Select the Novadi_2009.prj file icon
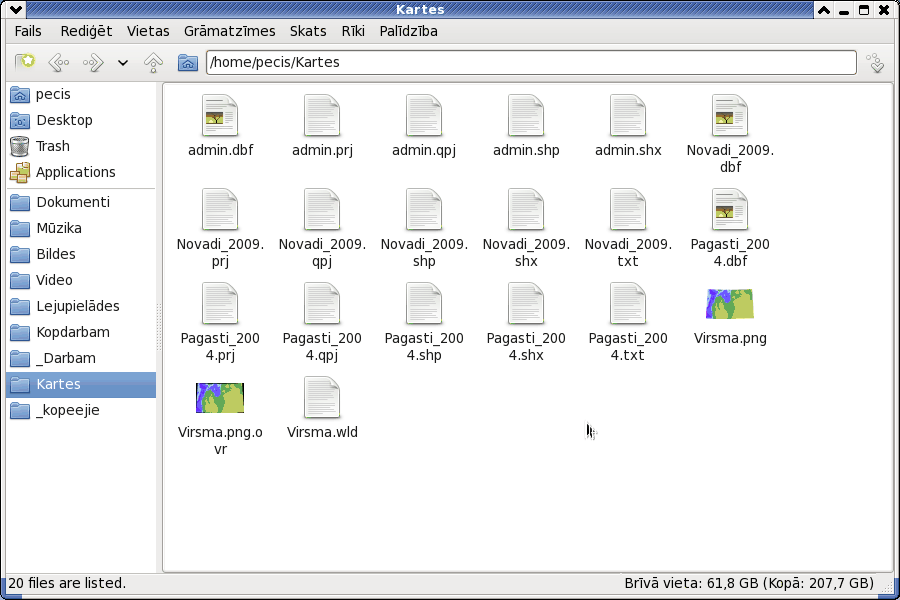The height and width of the screenshot is (600, 900). 220,210
